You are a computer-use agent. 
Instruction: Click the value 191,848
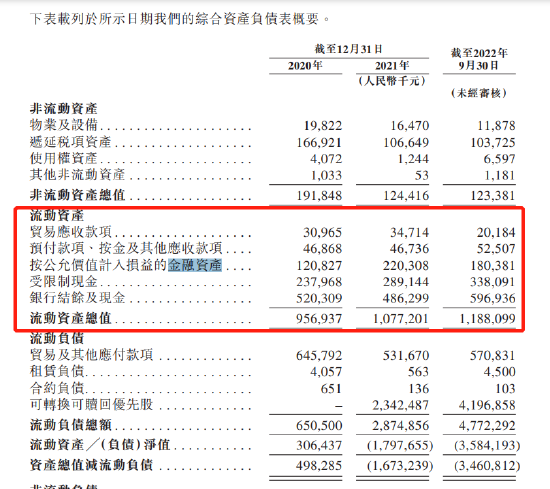(x=319, y=195)
